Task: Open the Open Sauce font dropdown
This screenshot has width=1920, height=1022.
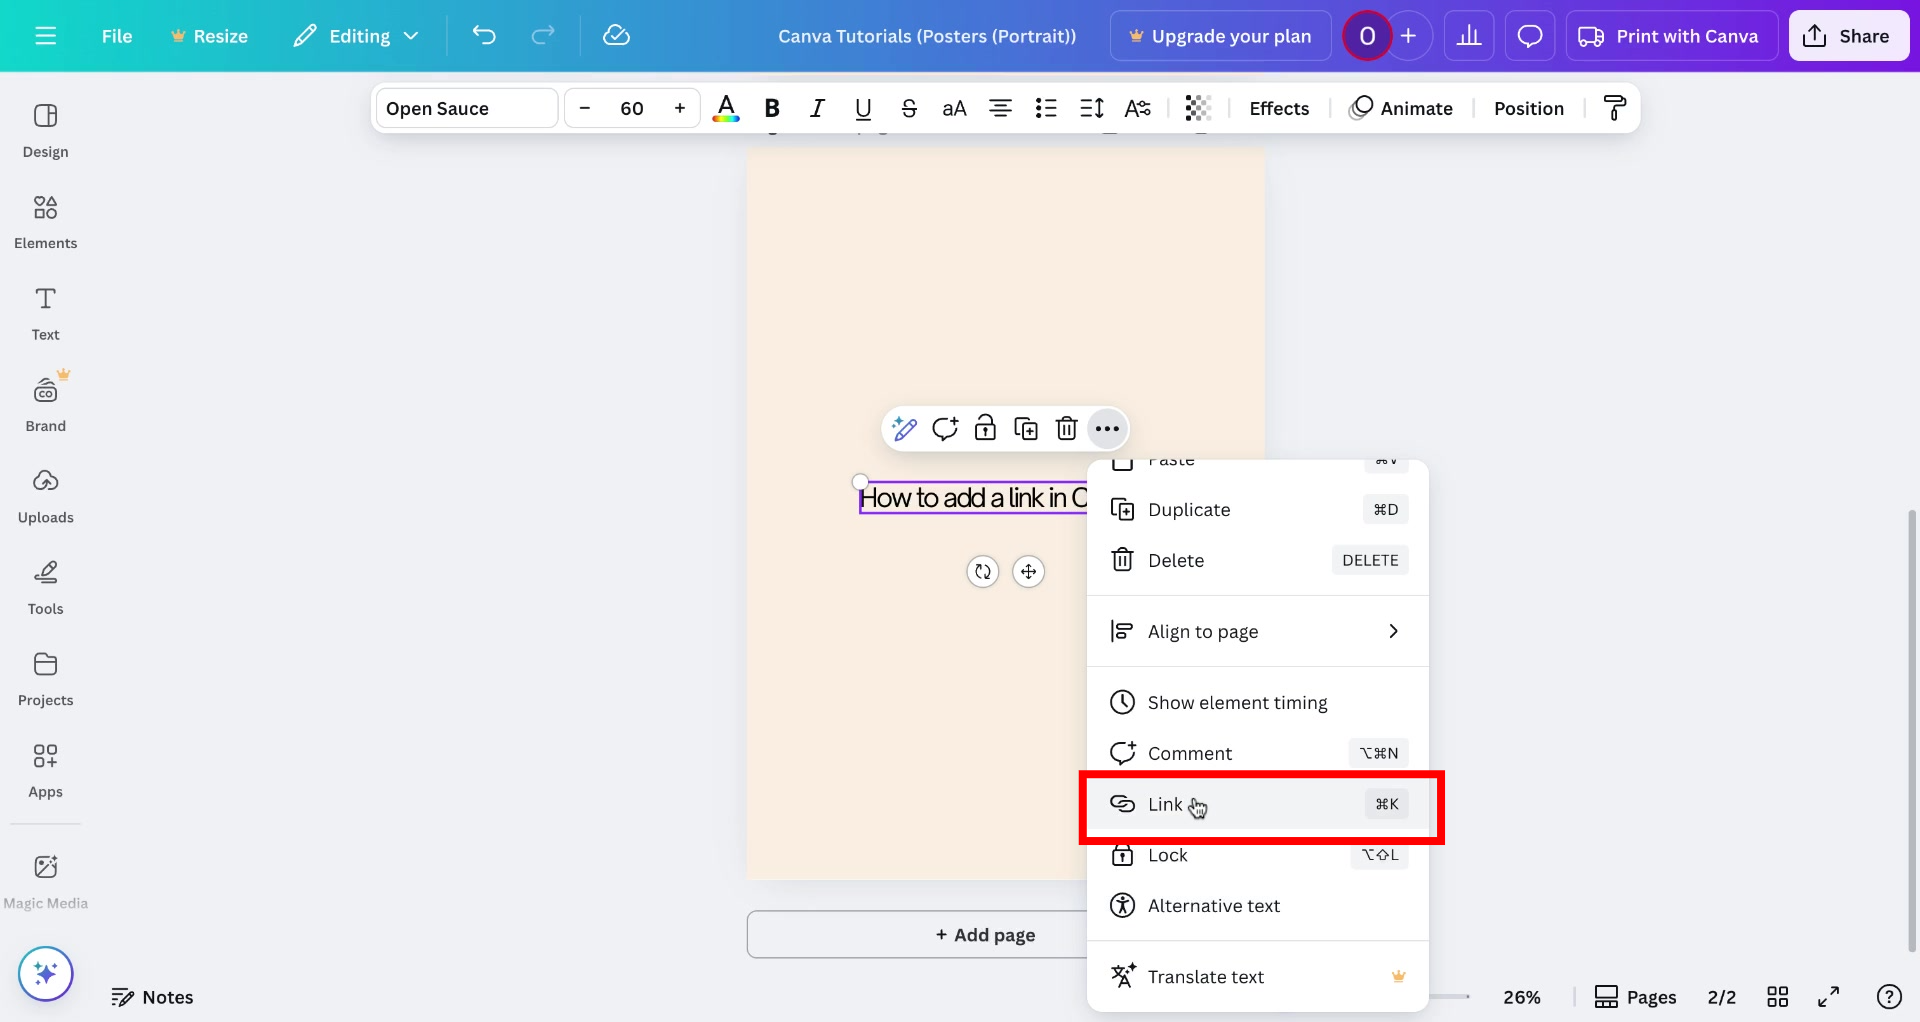Action: coord(465,108)
